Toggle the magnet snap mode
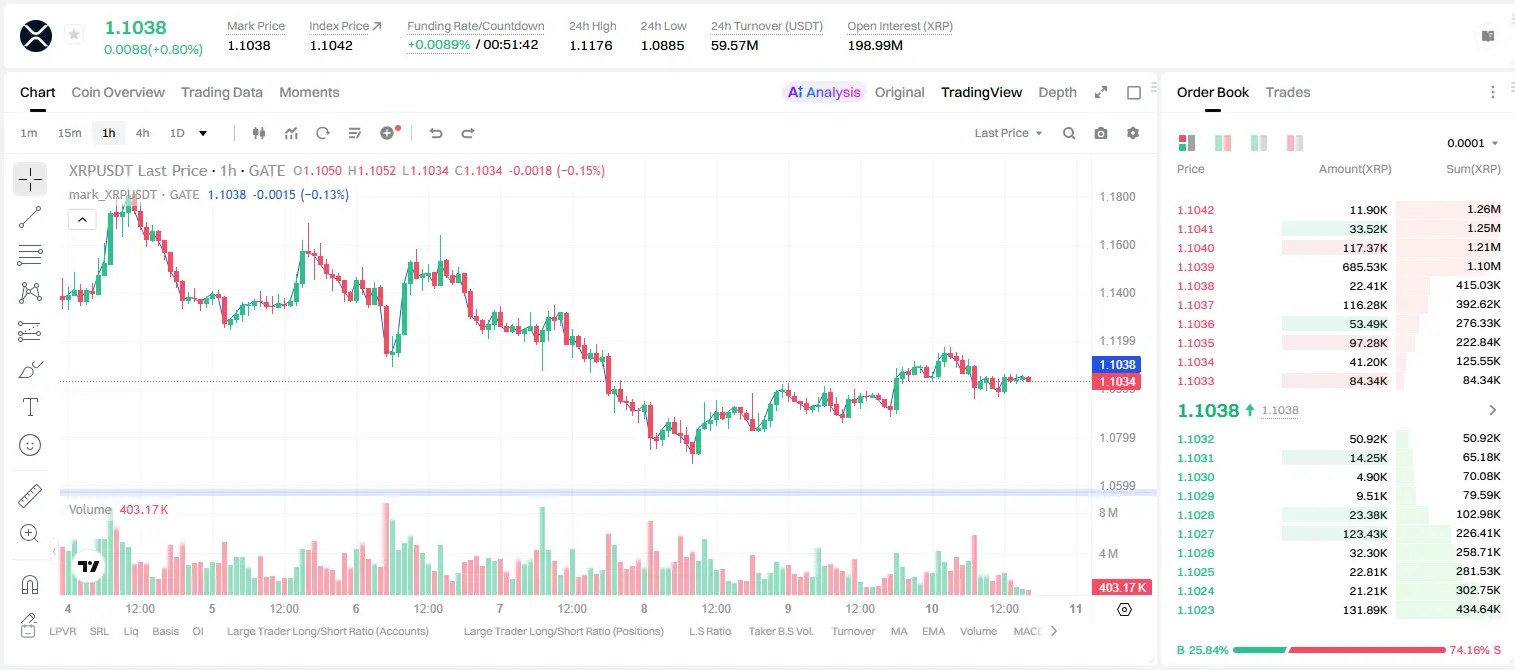The height and width of the screenshot is (670, 1515). [x=30, y=584]
